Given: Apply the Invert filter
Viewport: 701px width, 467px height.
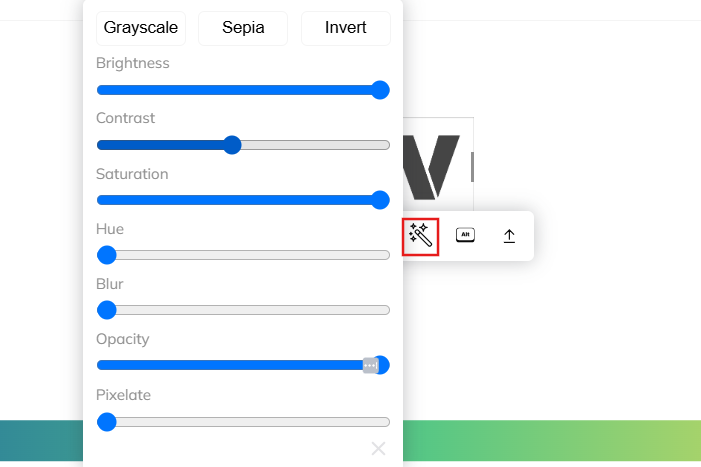Looking at the screenshot, I should [x=346, y=28].
